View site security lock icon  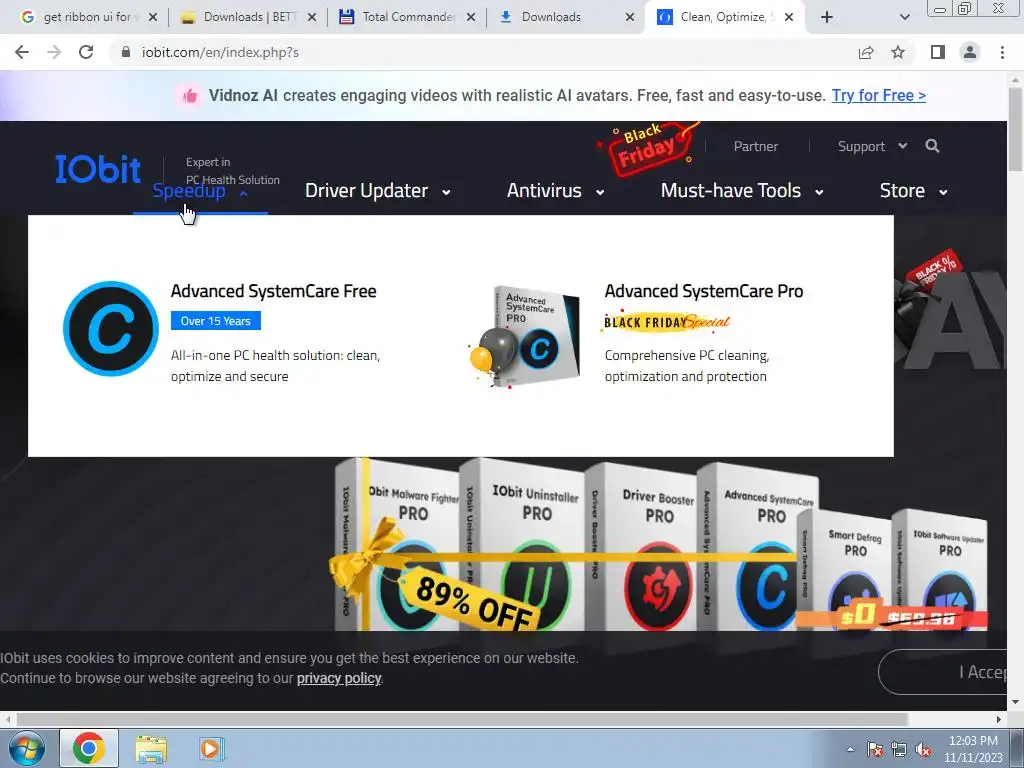coord(126,52)
